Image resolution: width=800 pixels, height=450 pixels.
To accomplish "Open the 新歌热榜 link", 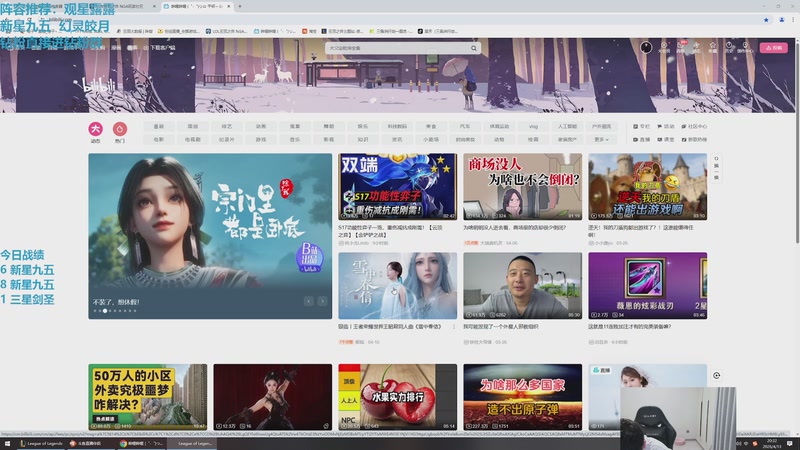I will tap(694, 139).
